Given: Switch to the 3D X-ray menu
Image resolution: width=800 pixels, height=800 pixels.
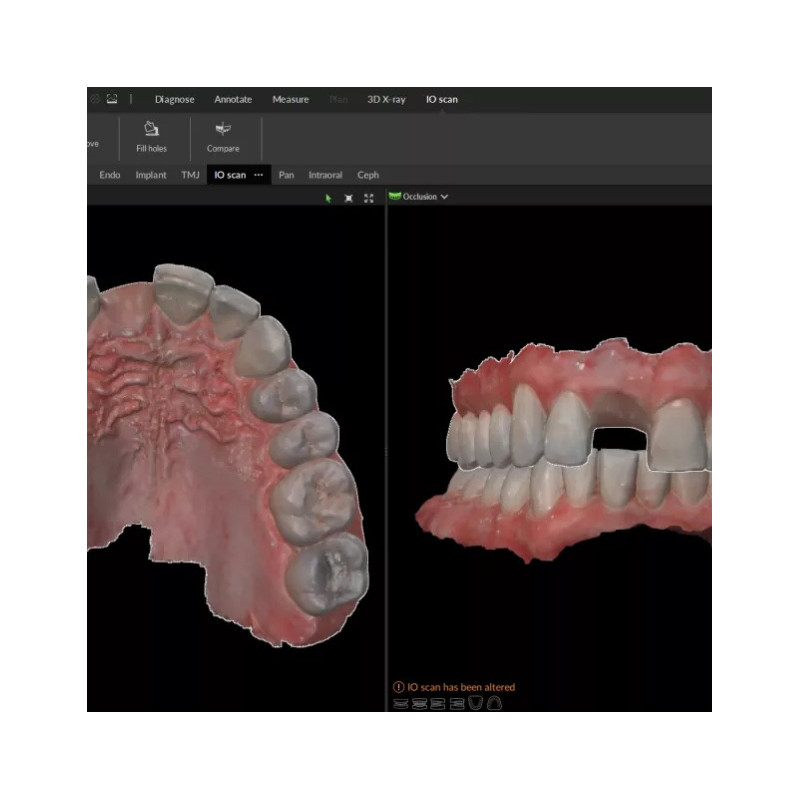Looking at the screenshot, I should (386, 100).
